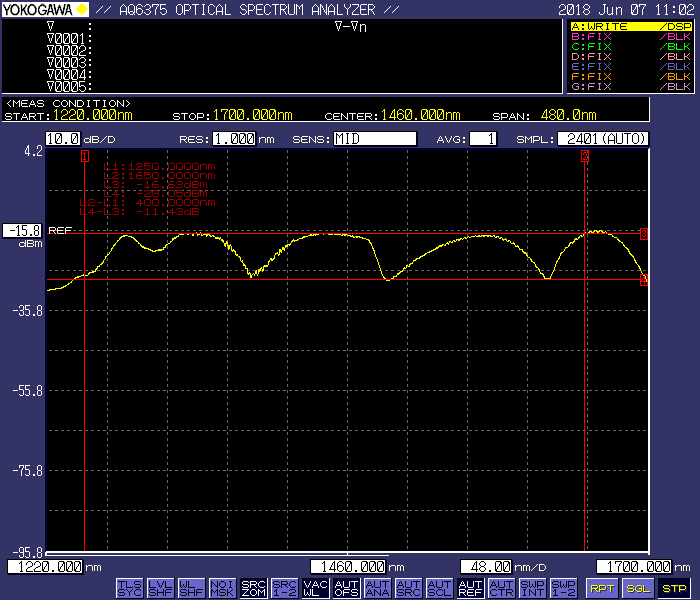This screenshot has width=700, height=600.
Task: Click the AUT OFS auto offset icon
Action: (x=346, y=587)
